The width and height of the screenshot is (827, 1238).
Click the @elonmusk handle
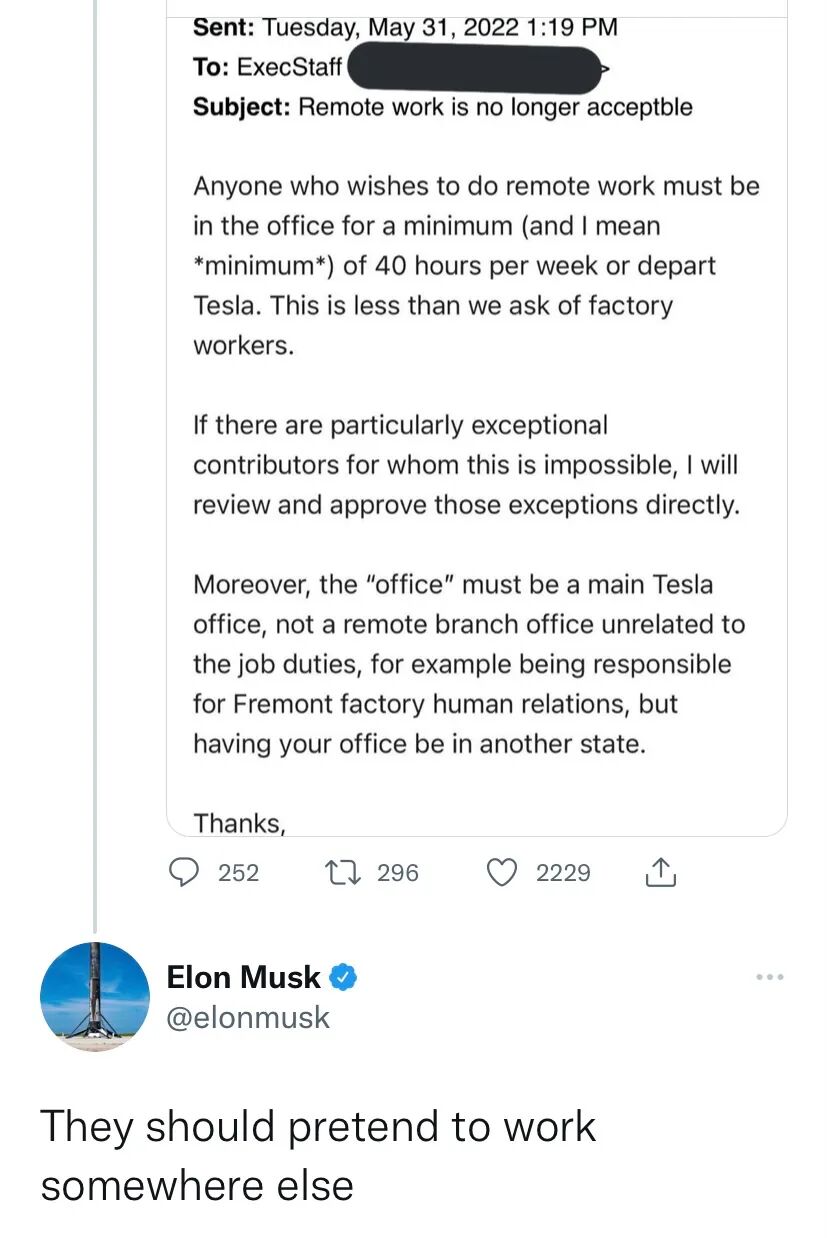(x=248, y=1017)
